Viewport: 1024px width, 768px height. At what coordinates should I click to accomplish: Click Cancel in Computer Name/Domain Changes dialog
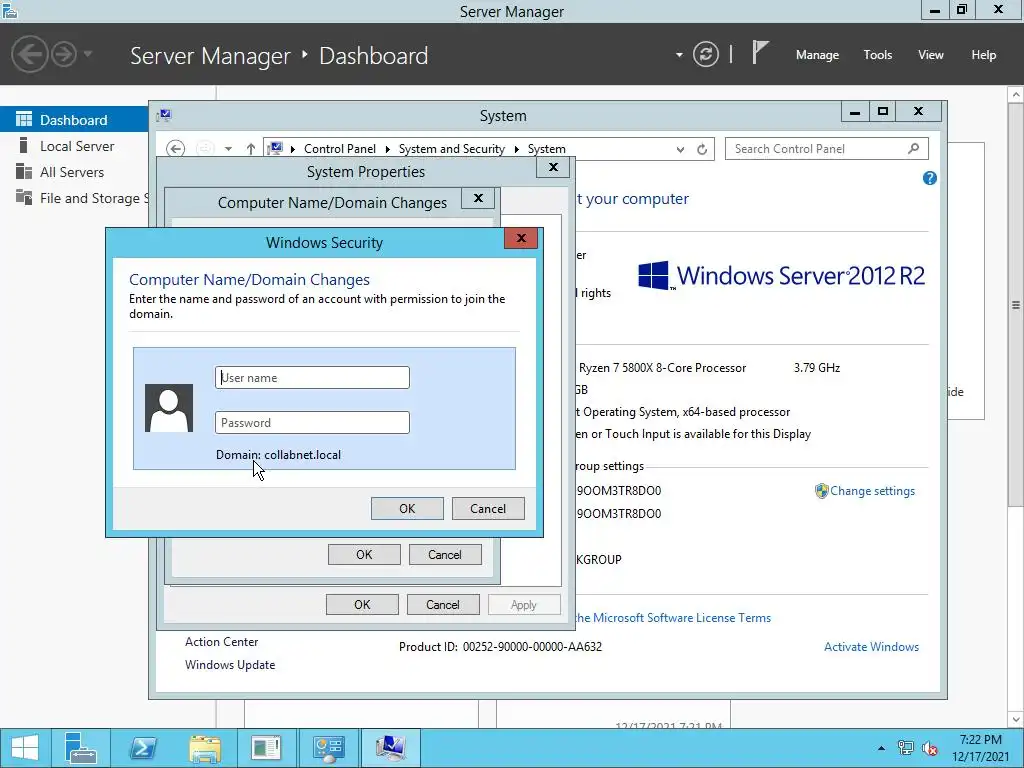click(445, 554)
